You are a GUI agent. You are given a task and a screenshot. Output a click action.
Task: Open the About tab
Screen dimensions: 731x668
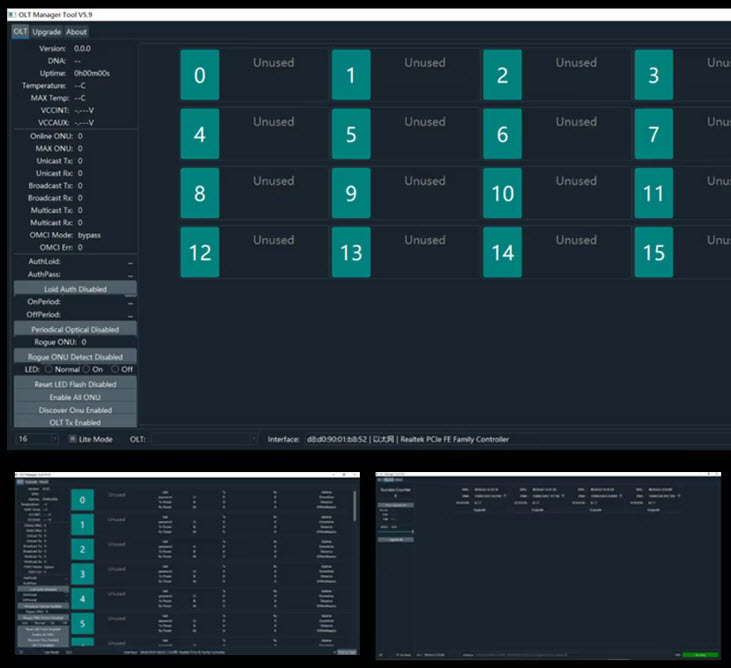76,32
